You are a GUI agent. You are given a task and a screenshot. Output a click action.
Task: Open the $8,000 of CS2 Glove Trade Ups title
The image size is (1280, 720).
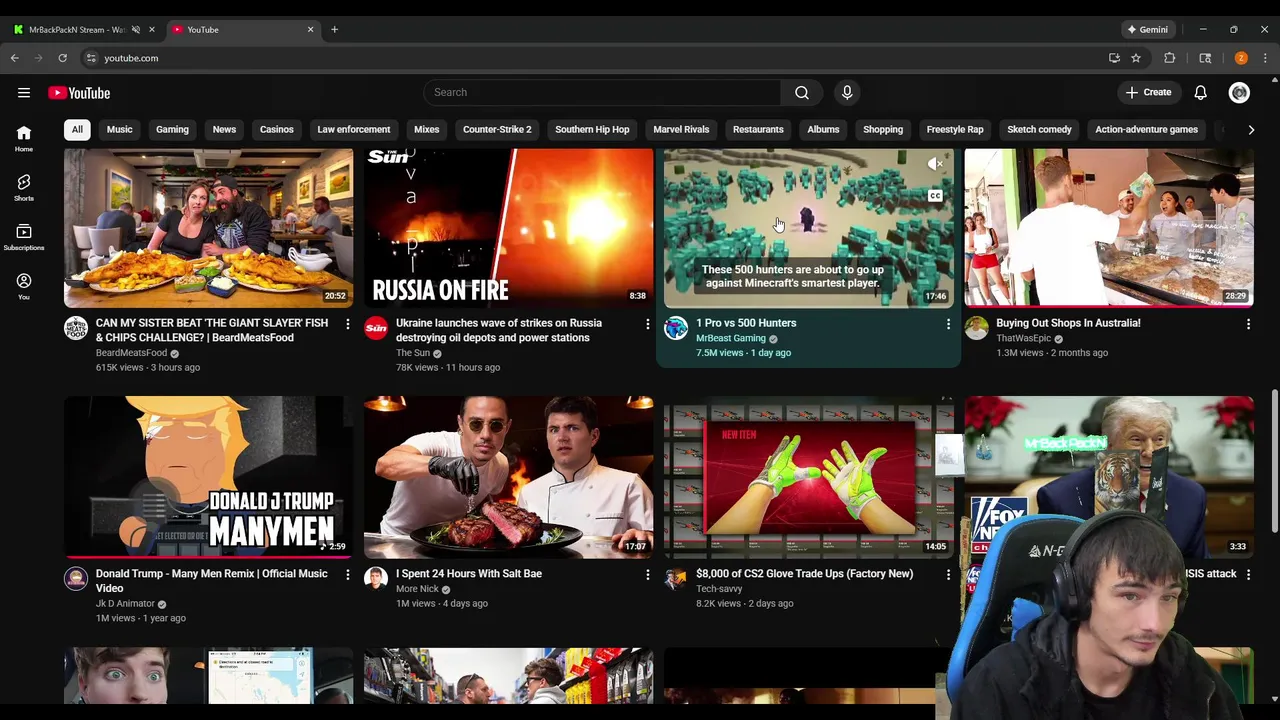pyautogui.click(x=804, y=574)
